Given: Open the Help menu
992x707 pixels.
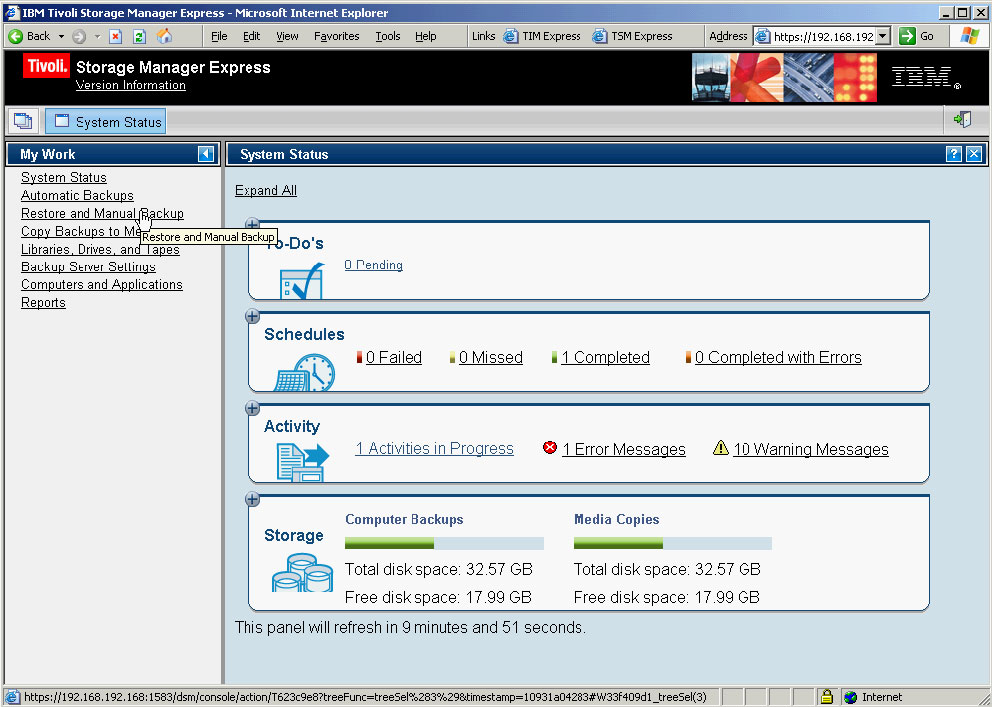Looking at the screenshot, I should pos(426,37).
